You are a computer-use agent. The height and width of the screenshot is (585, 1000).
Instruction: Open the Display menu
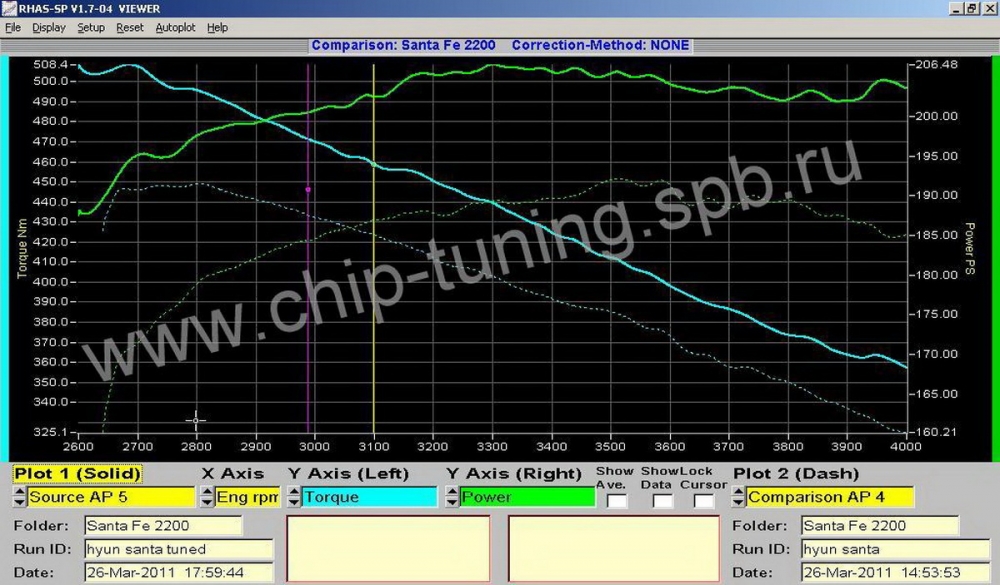[48, 28]
